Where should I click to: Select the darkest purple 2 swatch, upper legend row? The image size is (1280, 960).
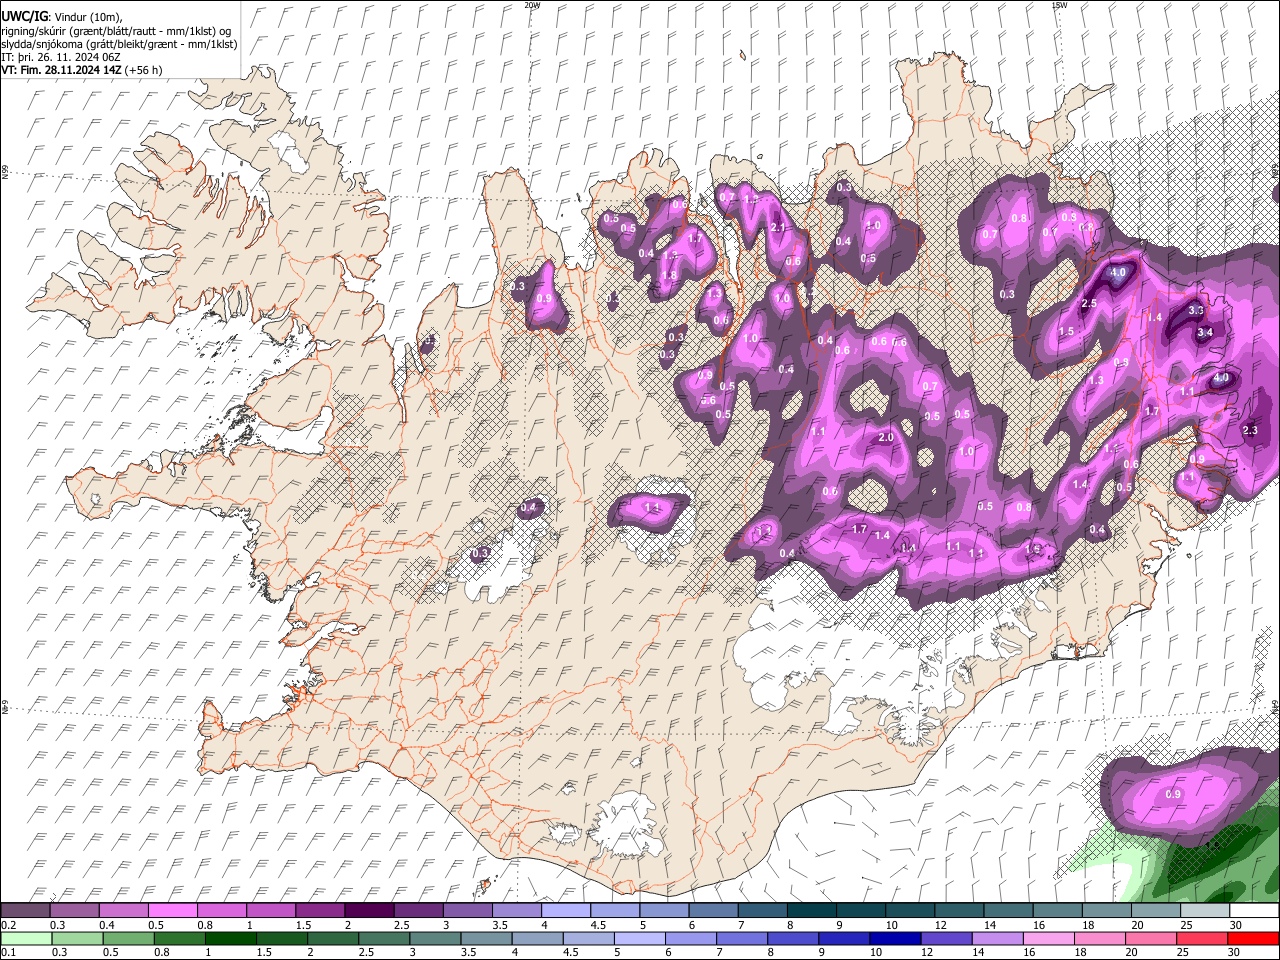(x=369, y=911)
